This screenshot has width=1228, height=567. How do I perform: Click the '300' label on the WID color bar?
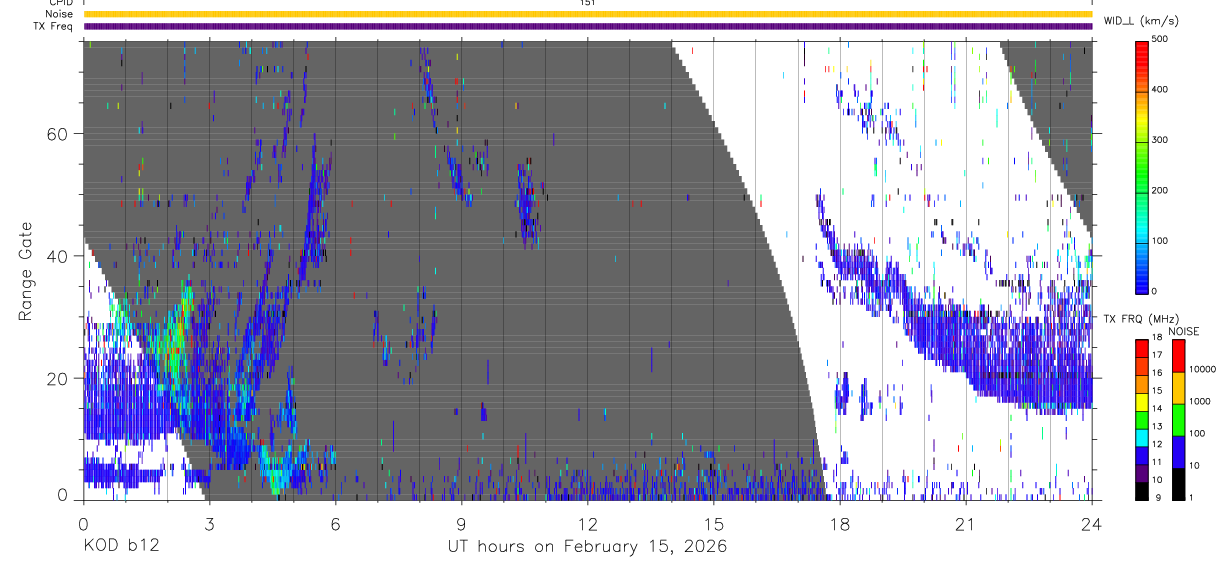pyautogui.click(x=1161, y=140)
